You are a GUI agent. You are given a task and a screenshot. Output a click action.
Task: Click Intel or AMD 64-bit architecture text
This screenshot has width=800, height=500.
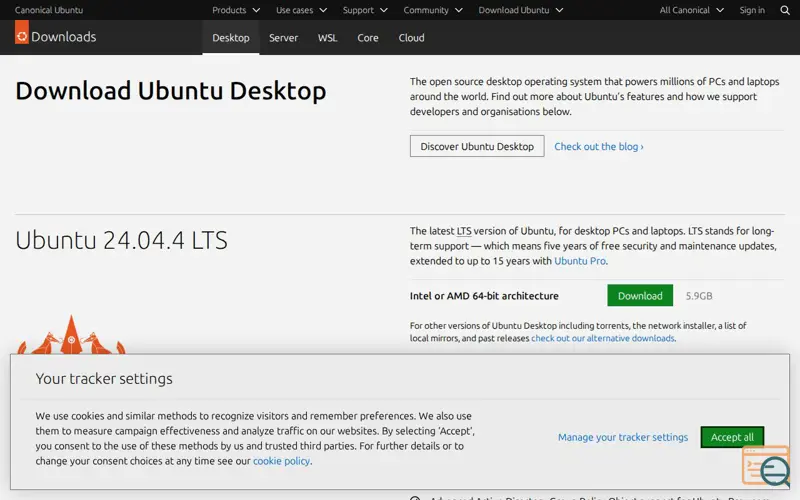pyautogui.click(x=484, y=296)
